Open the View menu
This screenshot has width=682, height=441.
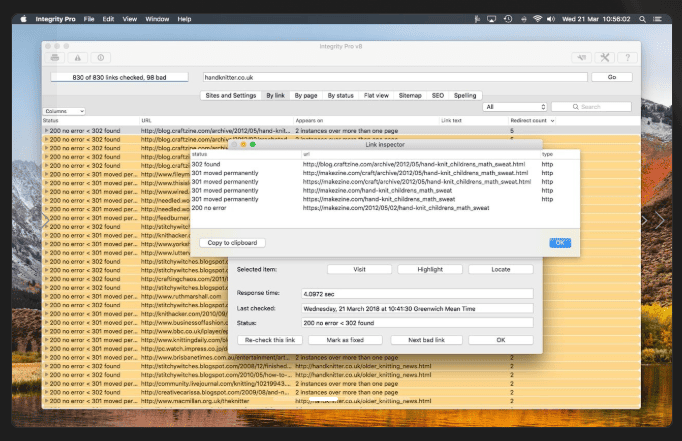point(130,19)
